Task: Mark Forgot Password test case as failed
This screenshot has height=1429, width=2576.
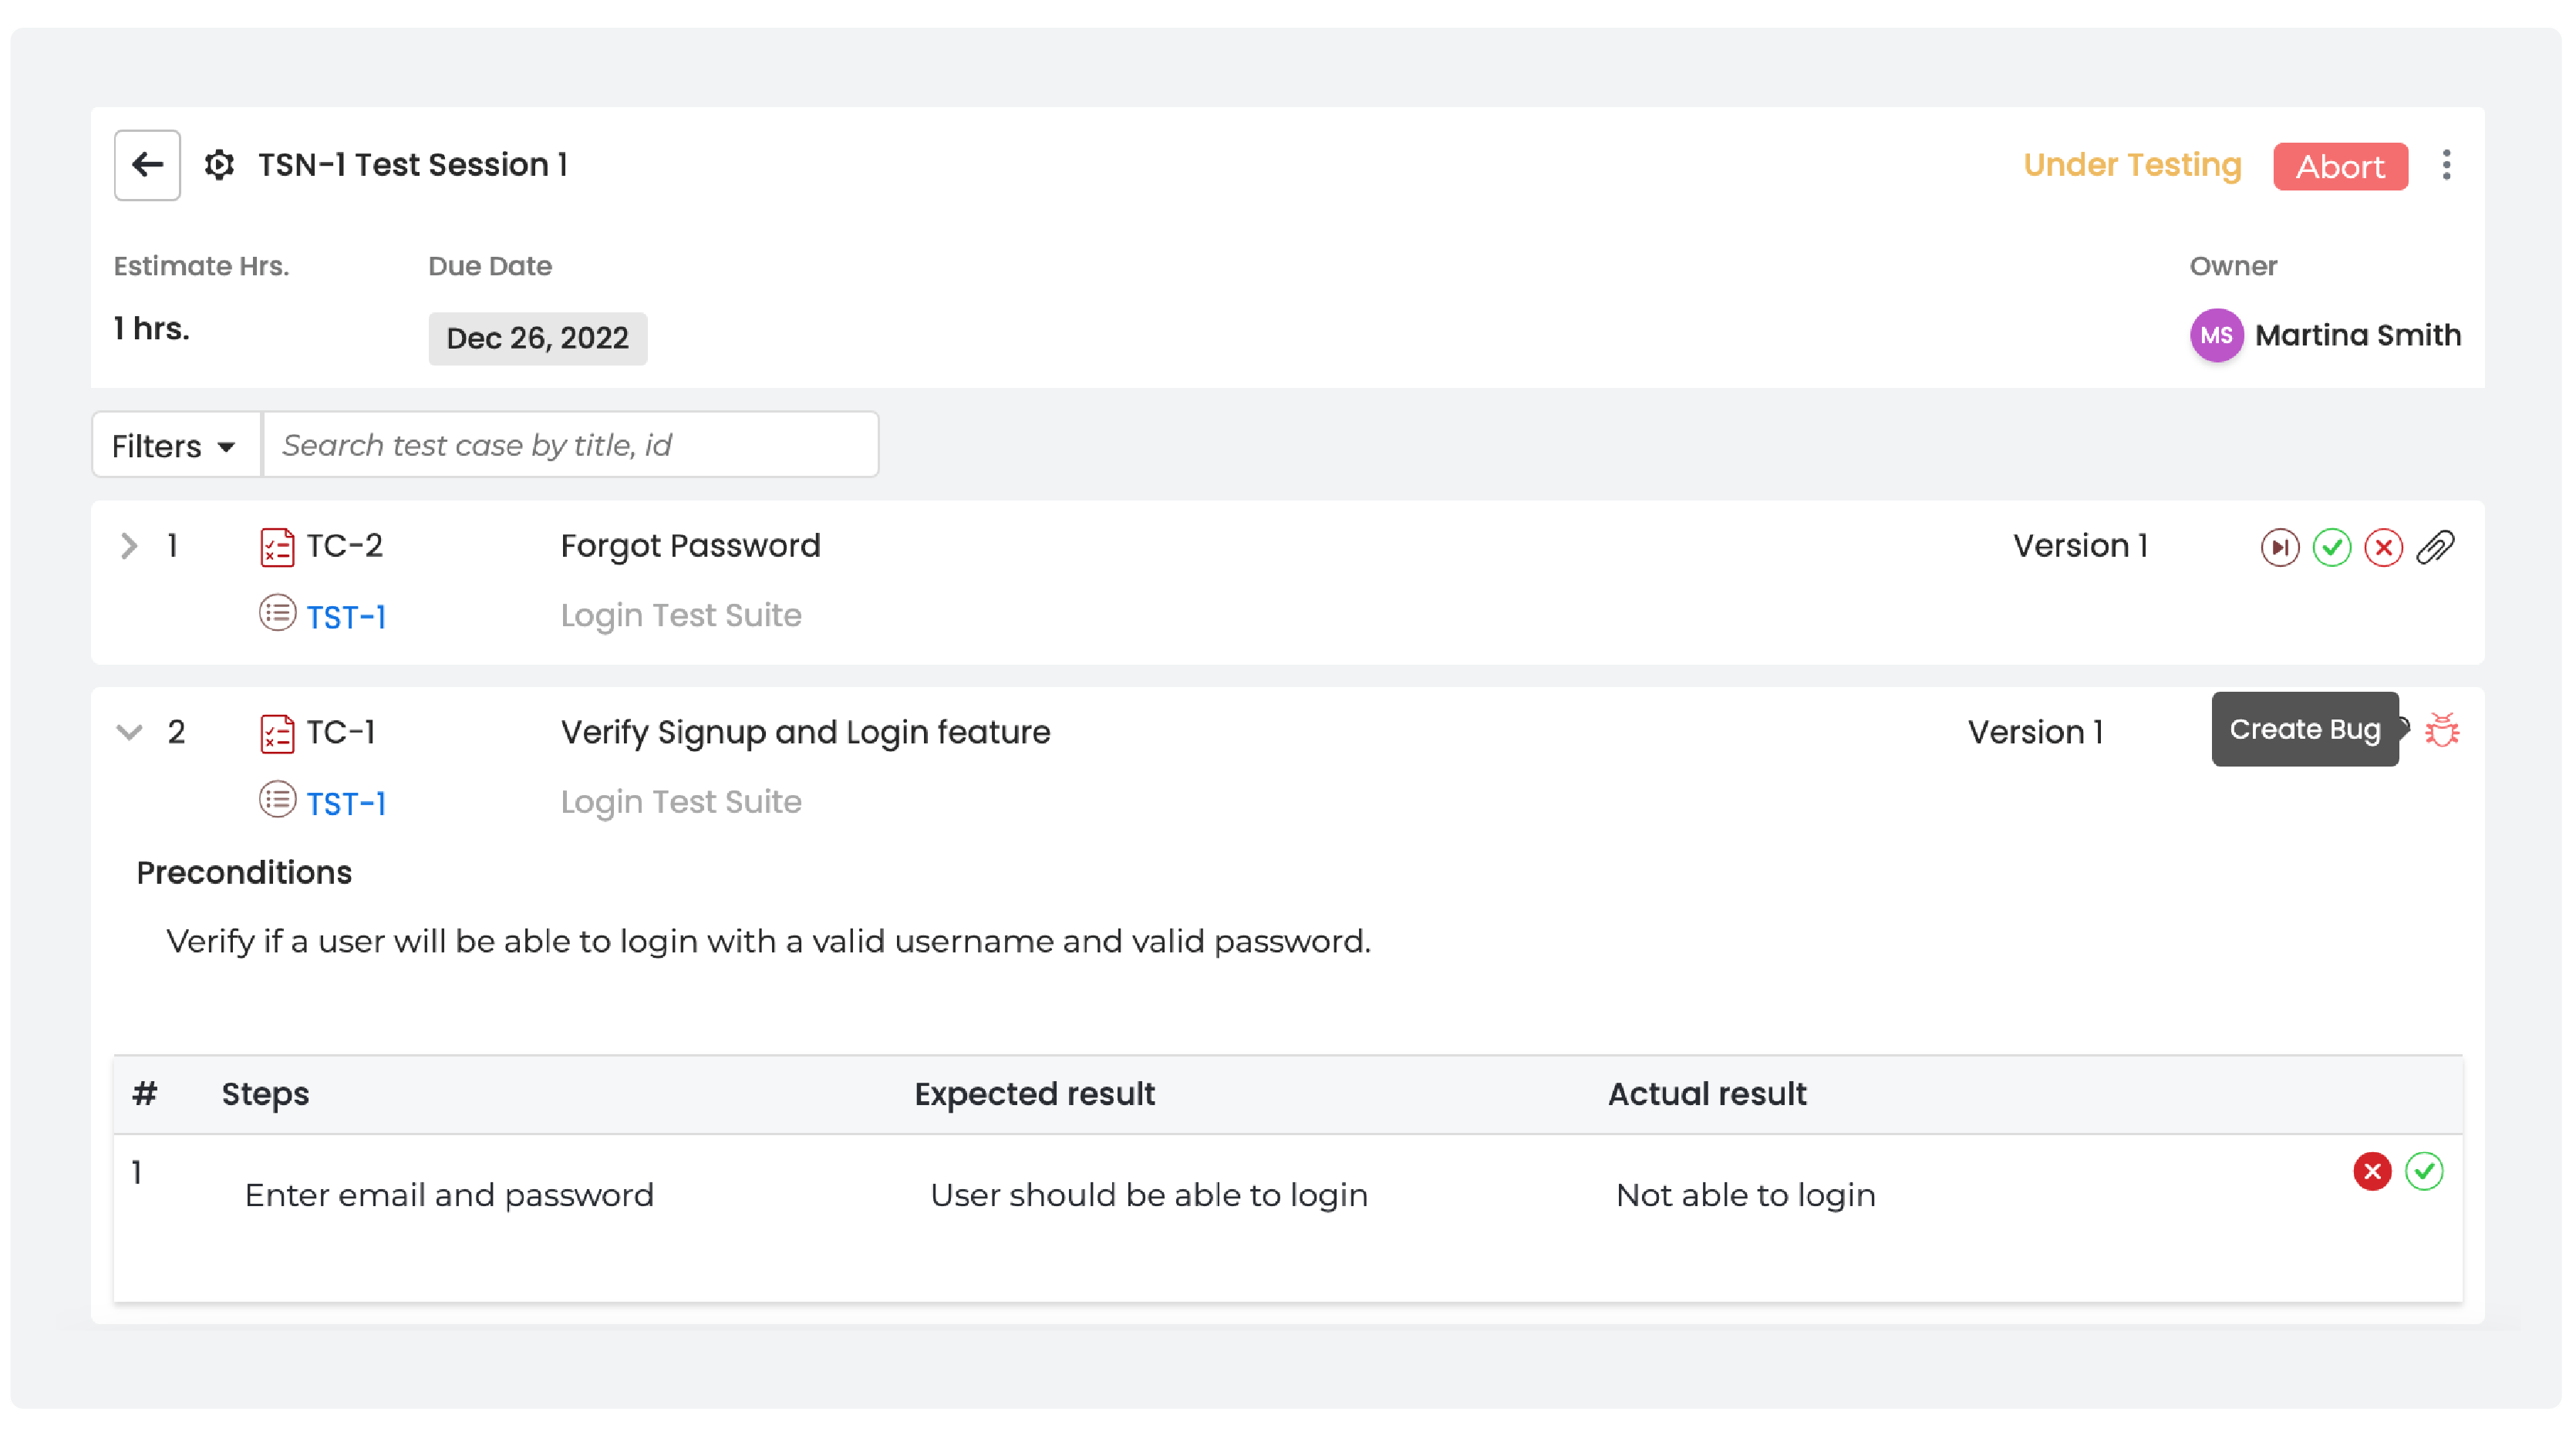Action: [2383, 547]
